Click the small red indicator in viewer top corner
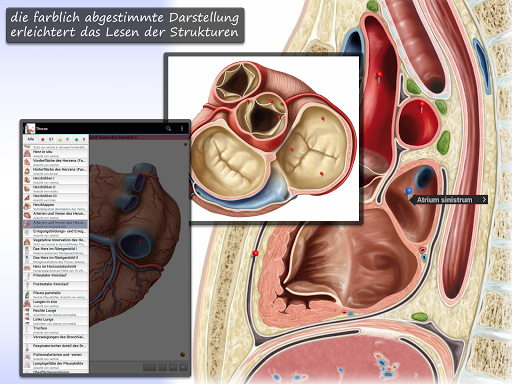This screenshot has height=384, width=512. [186, 144]
